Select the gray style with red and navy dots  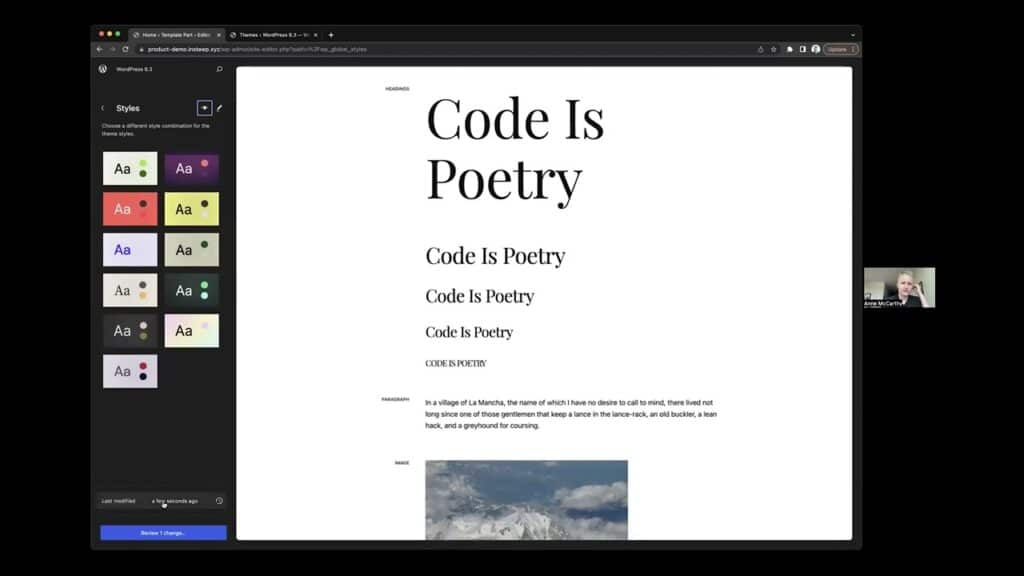click(x=130, y=371)
